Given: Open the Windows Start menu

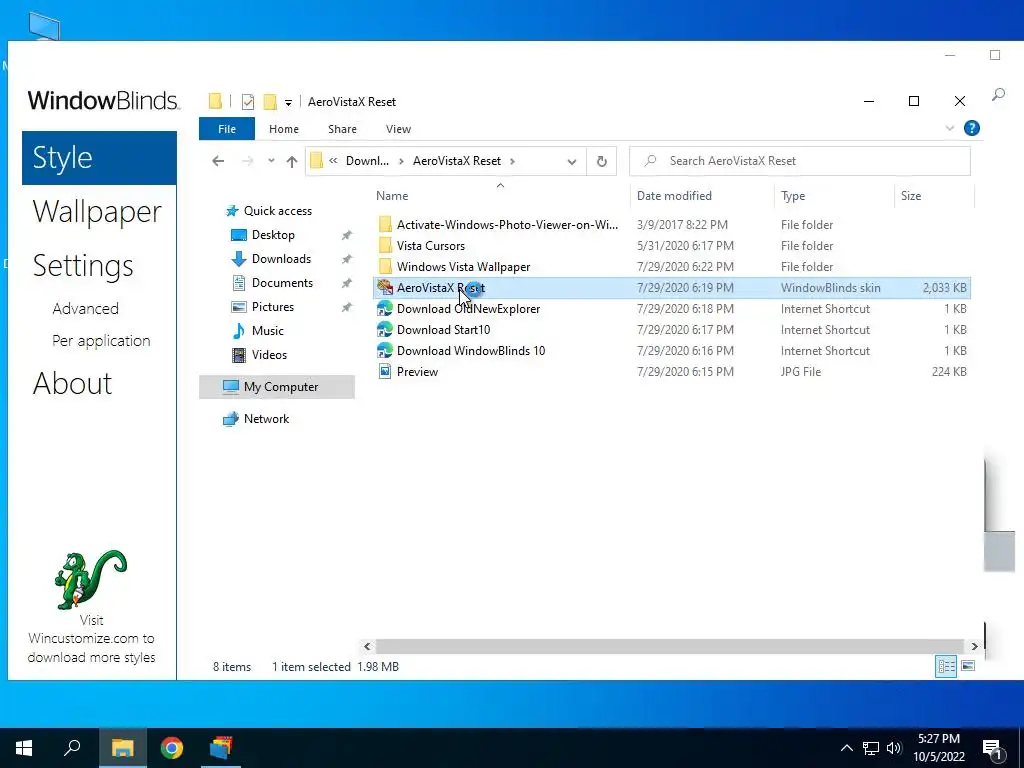Looking at the screenshot, I should 24,748.
